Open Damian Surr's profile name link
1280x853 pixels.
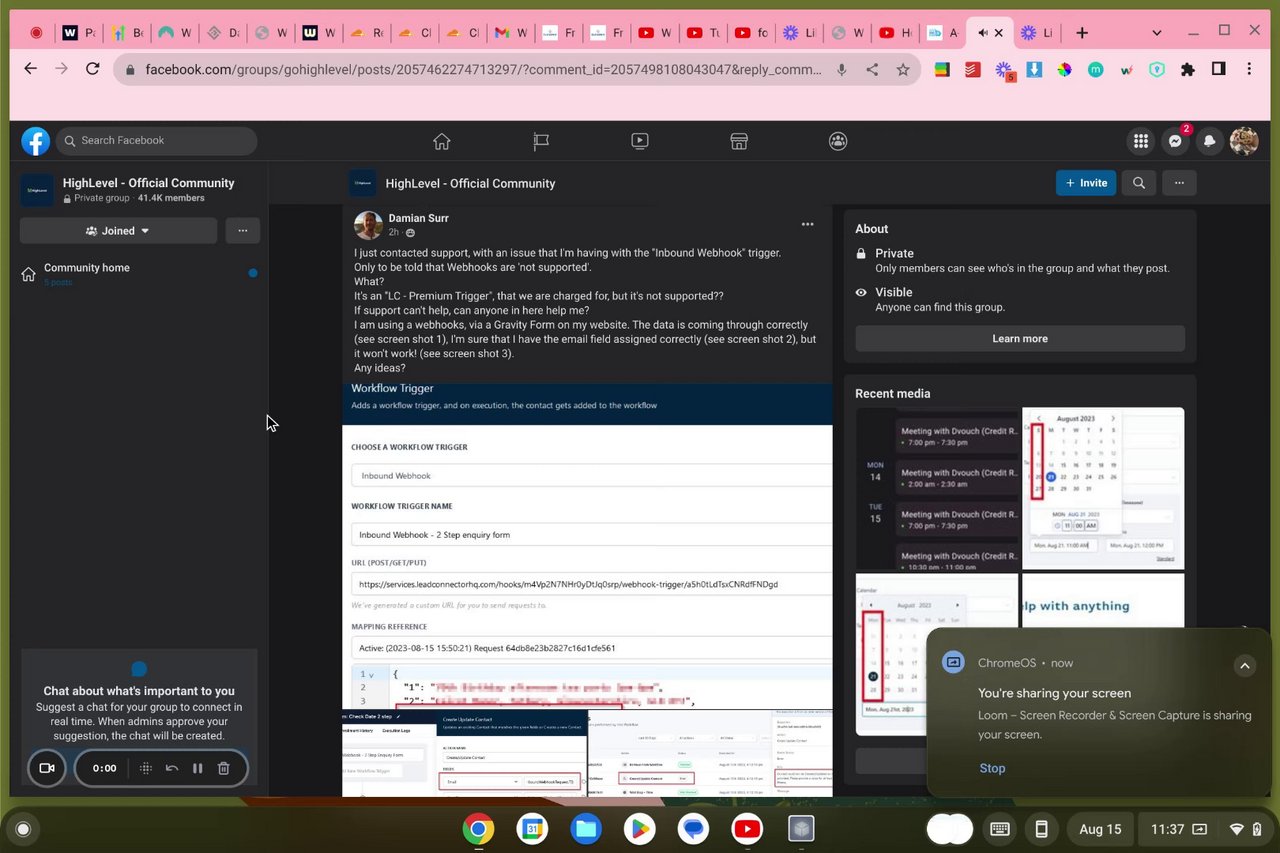[x=419, y=218]
